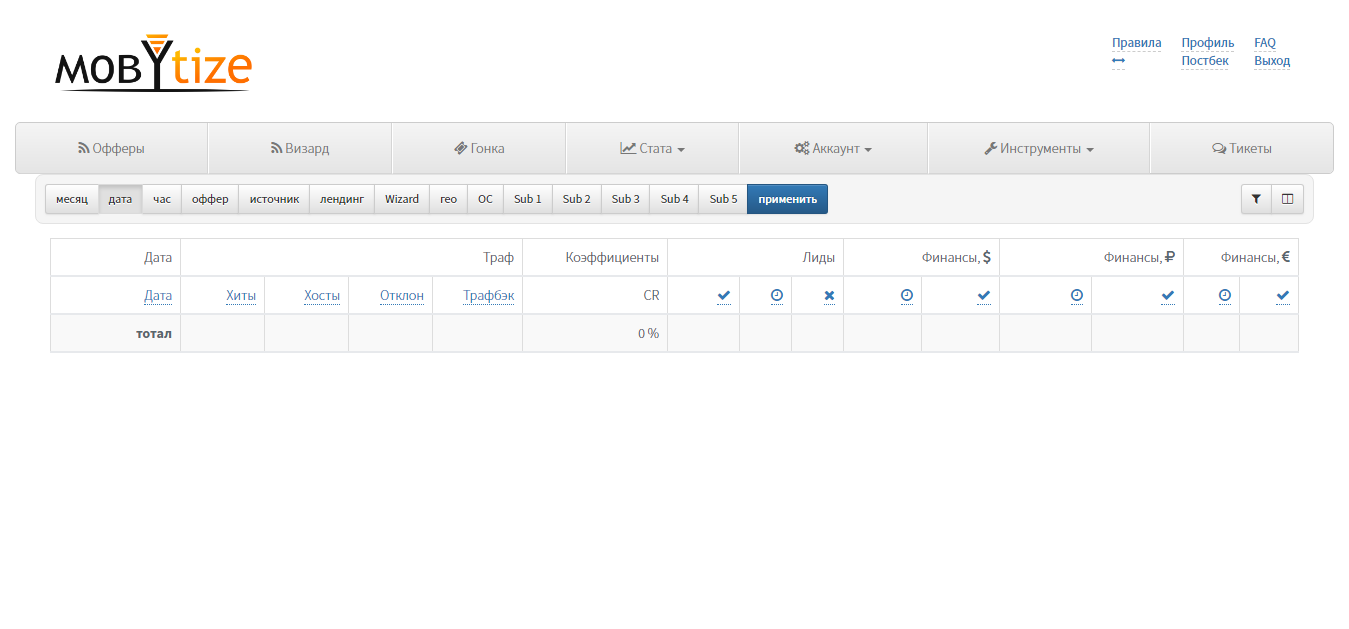
Task: Click the double-arrow link under Правила
Action: coord(1118,61)
